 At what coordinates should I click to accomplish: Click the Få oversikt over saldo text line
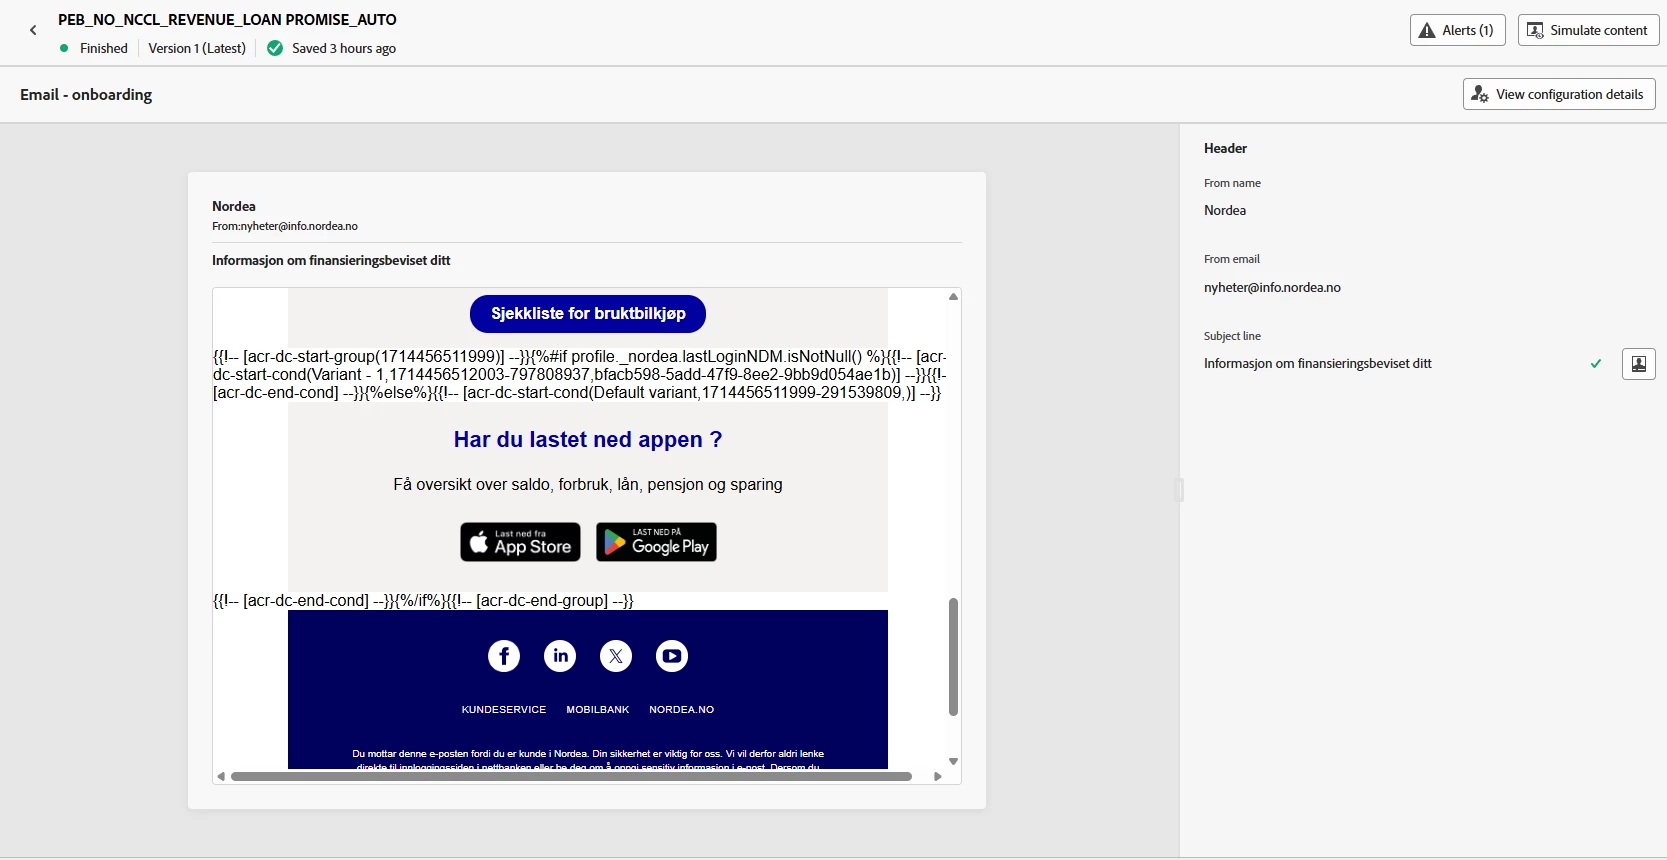click(588, 485)
